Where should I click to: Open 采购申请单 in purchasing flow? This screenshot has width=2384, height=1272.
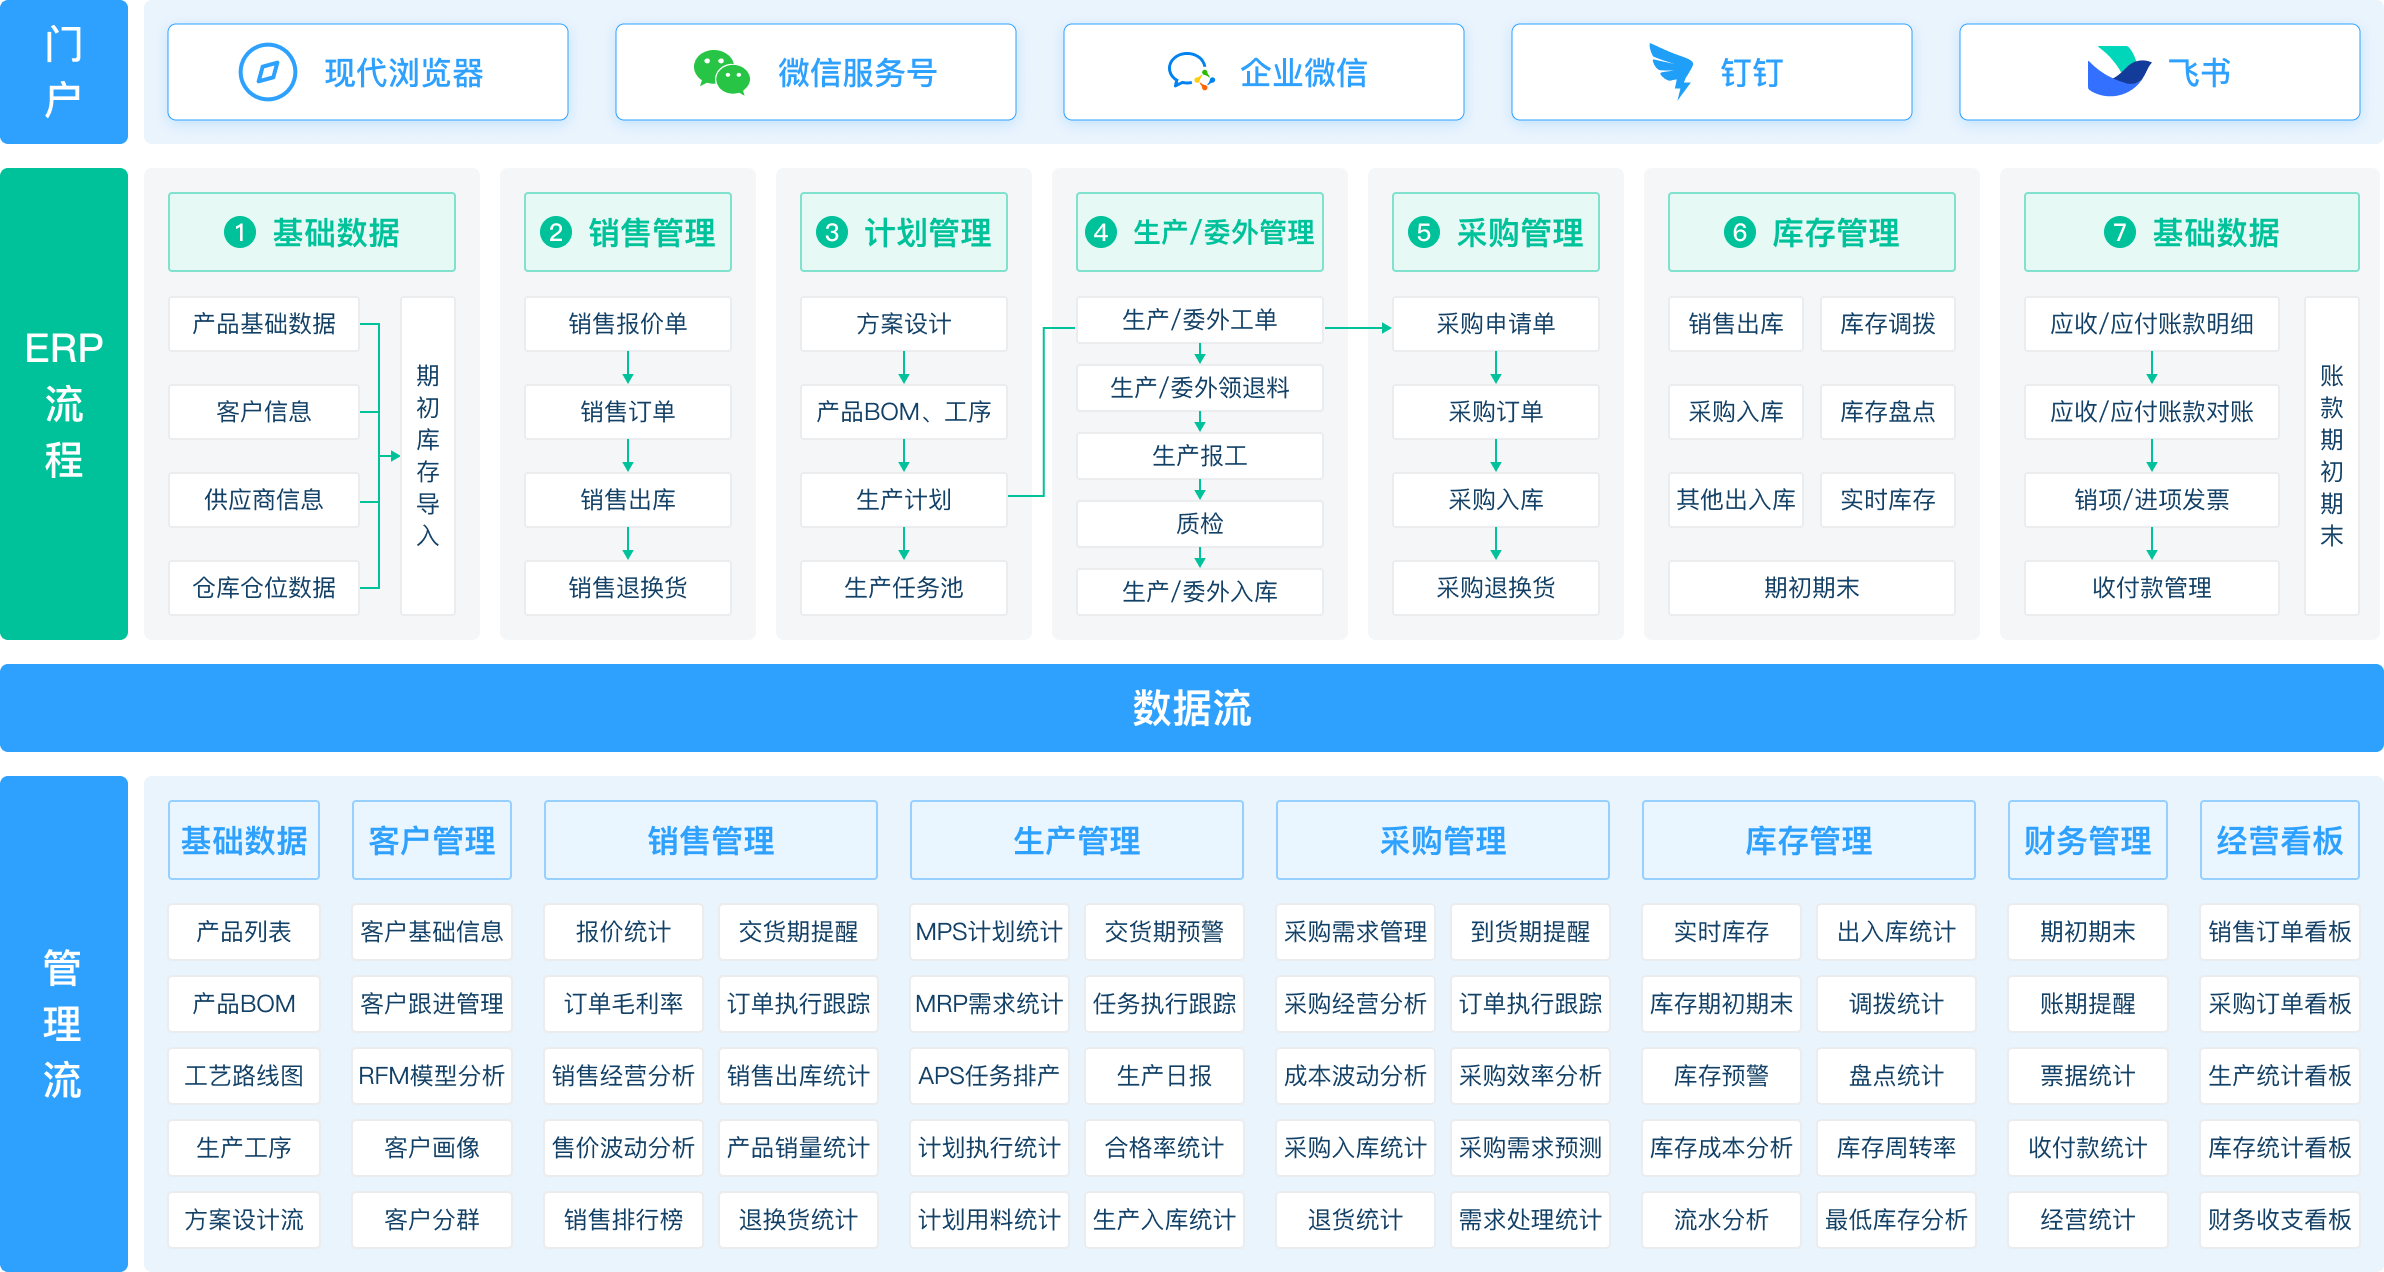[x=1496, y=323]
